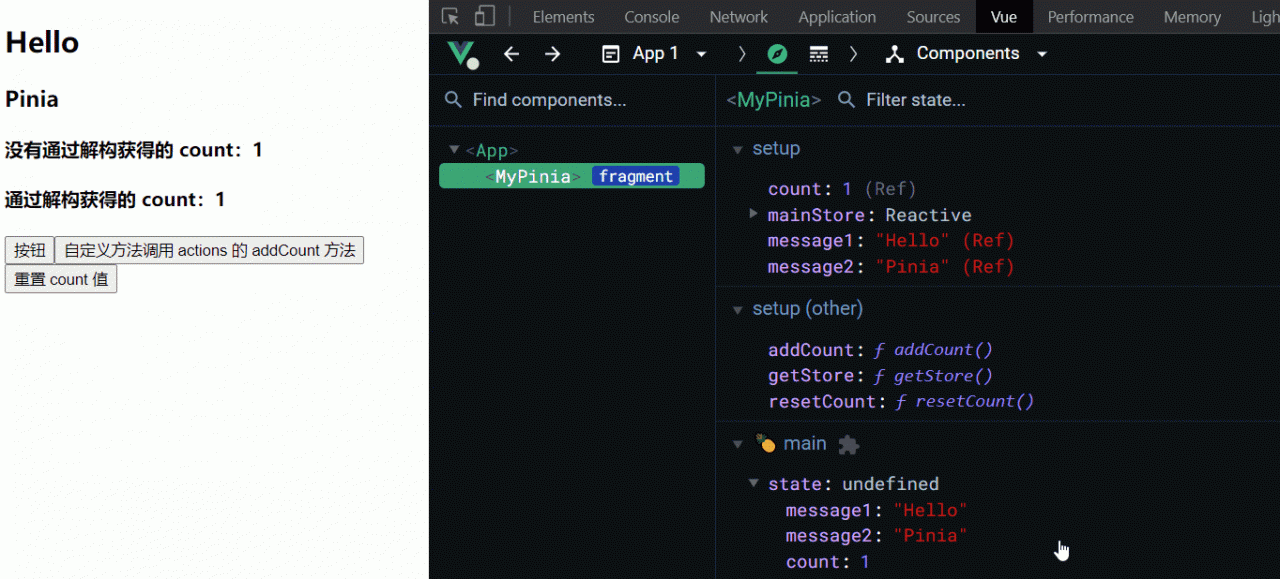Open the timeline layers icon
The width and height of the screenshot is (1280, 579).
(818, 54)
